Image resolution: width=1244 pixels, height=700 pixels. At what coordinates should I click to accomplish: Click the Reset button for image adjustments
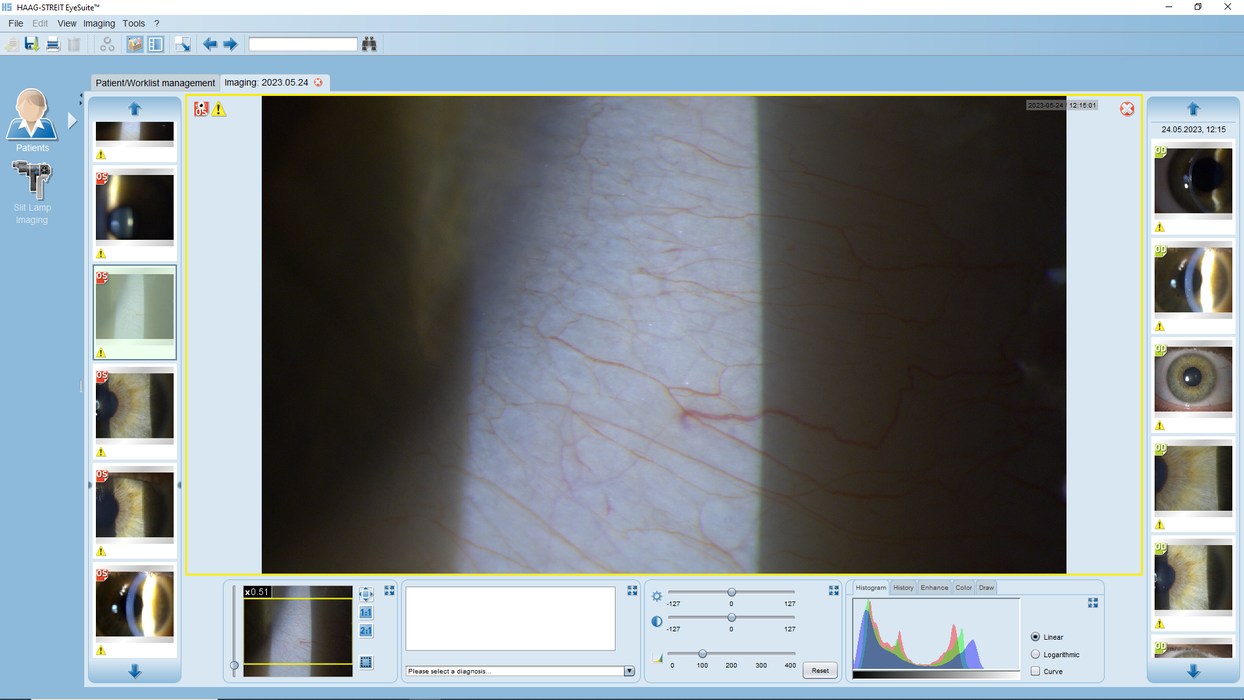pyautogui.click(x=819, y=670)
